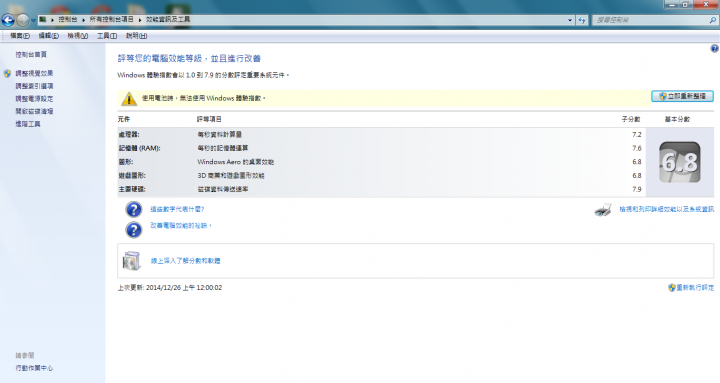This screenshot has width=720, height=383.
Task: Select processor row subscore 7.2
Action: coord(636,135)
